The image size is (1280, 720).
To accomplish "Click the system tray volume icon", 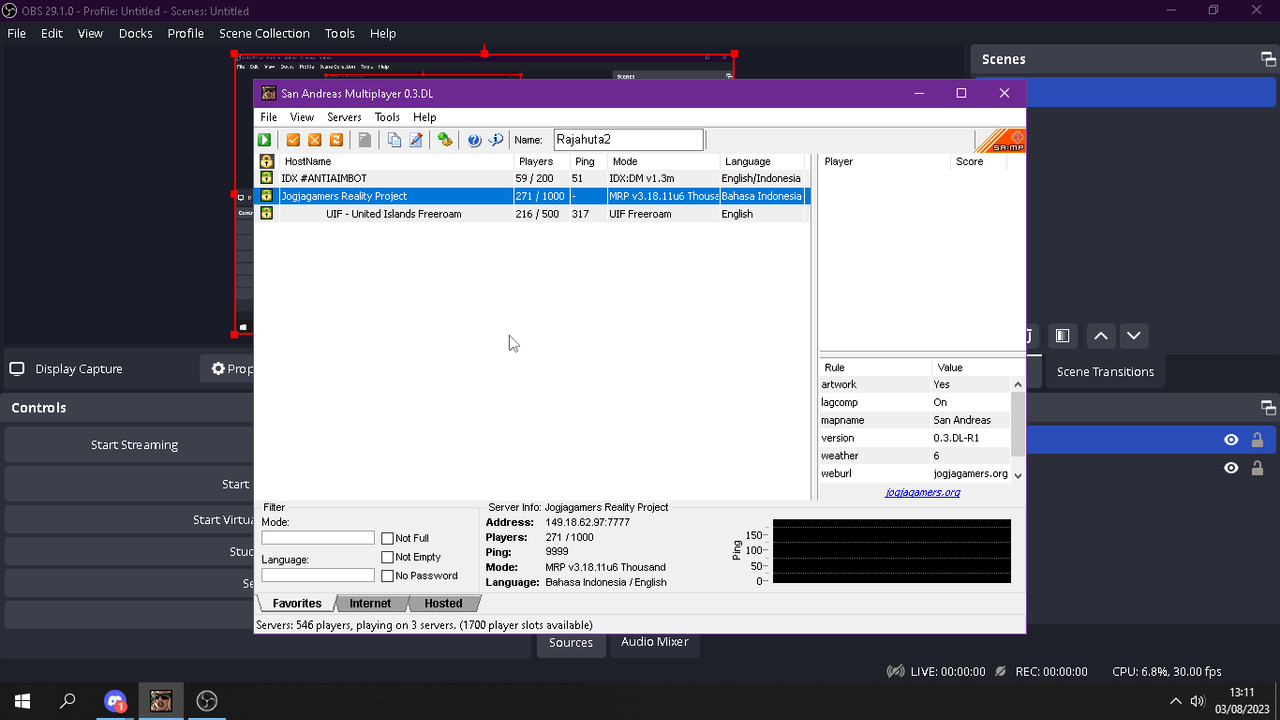I will (x=1198, y=701).
